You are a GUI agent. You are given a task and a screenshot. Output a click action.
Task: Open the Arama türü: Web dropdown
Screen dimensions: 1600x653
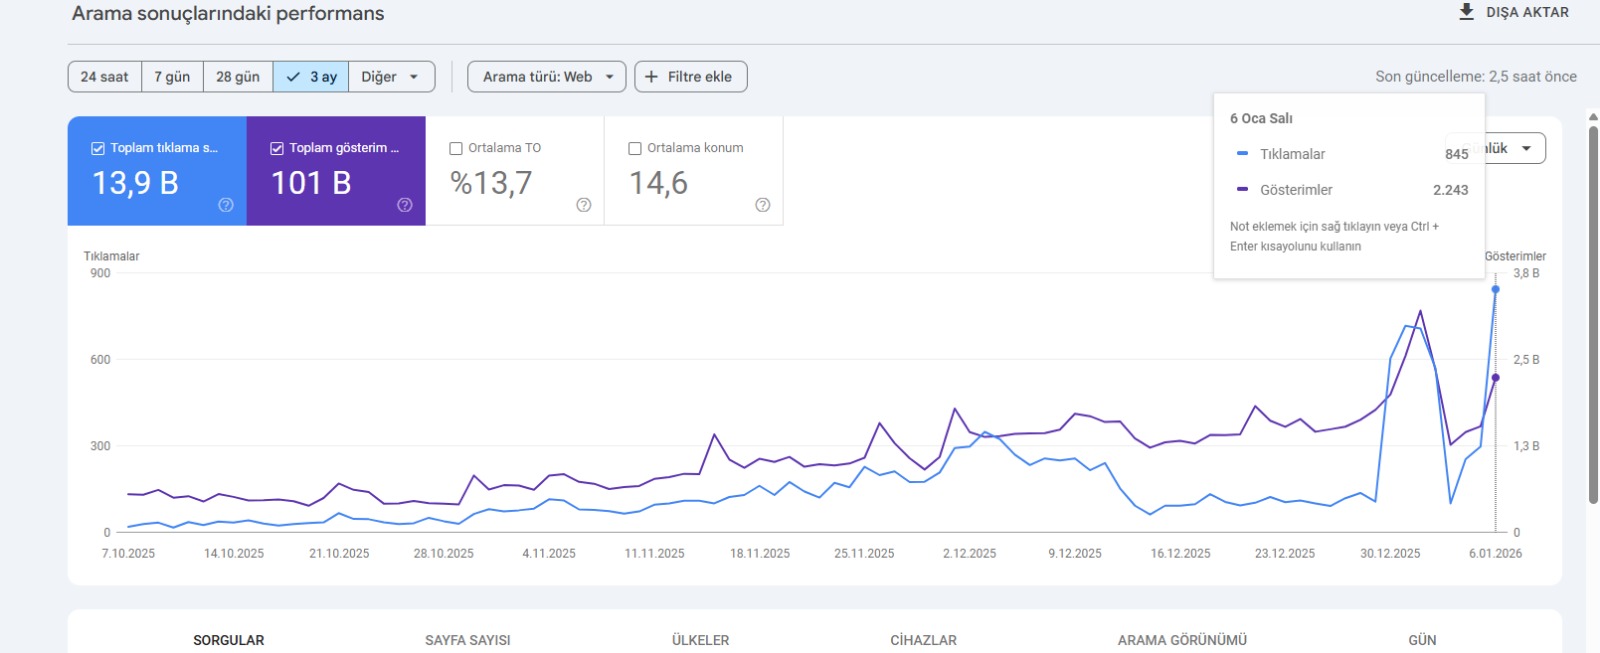pos(546,77)
